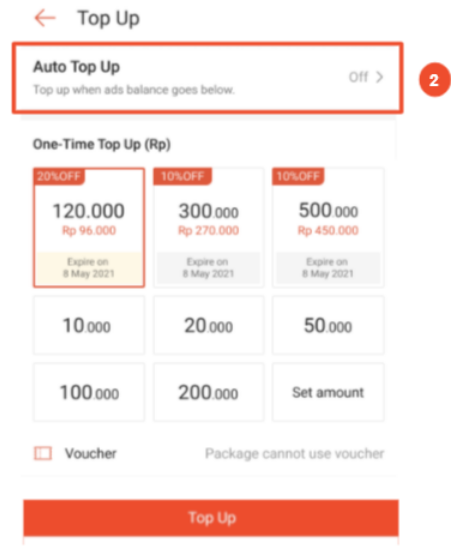462x557 pixels.
Task: Click the 10%OFF badge on 500.000 package
Action: coord(298,176)
